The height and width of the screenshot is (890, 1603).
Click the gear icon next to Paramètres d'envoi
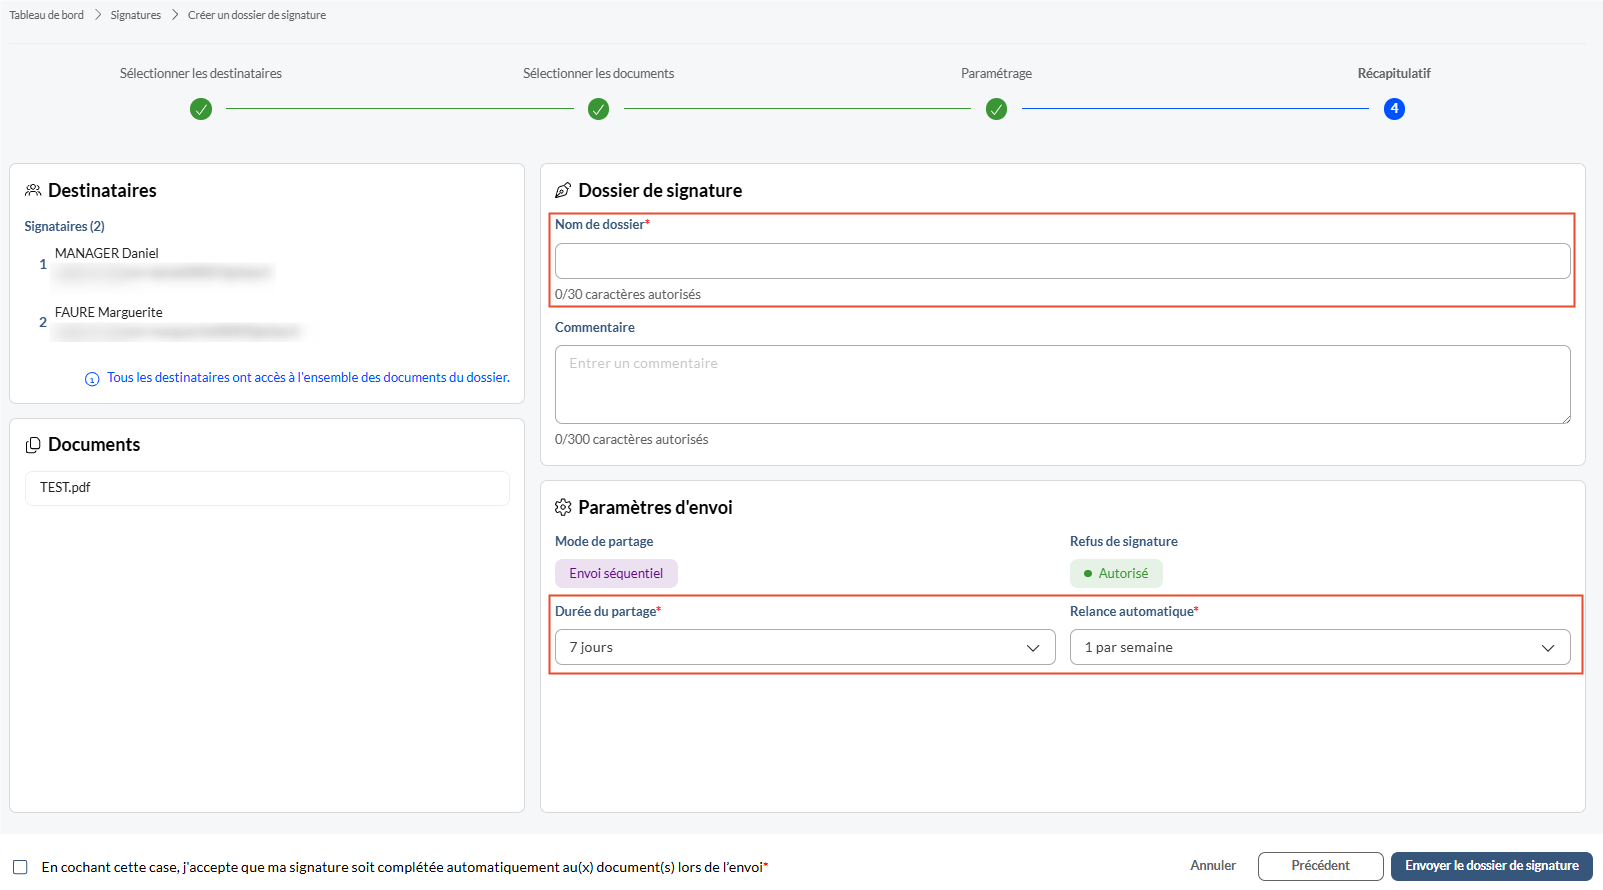pos(563,507)
